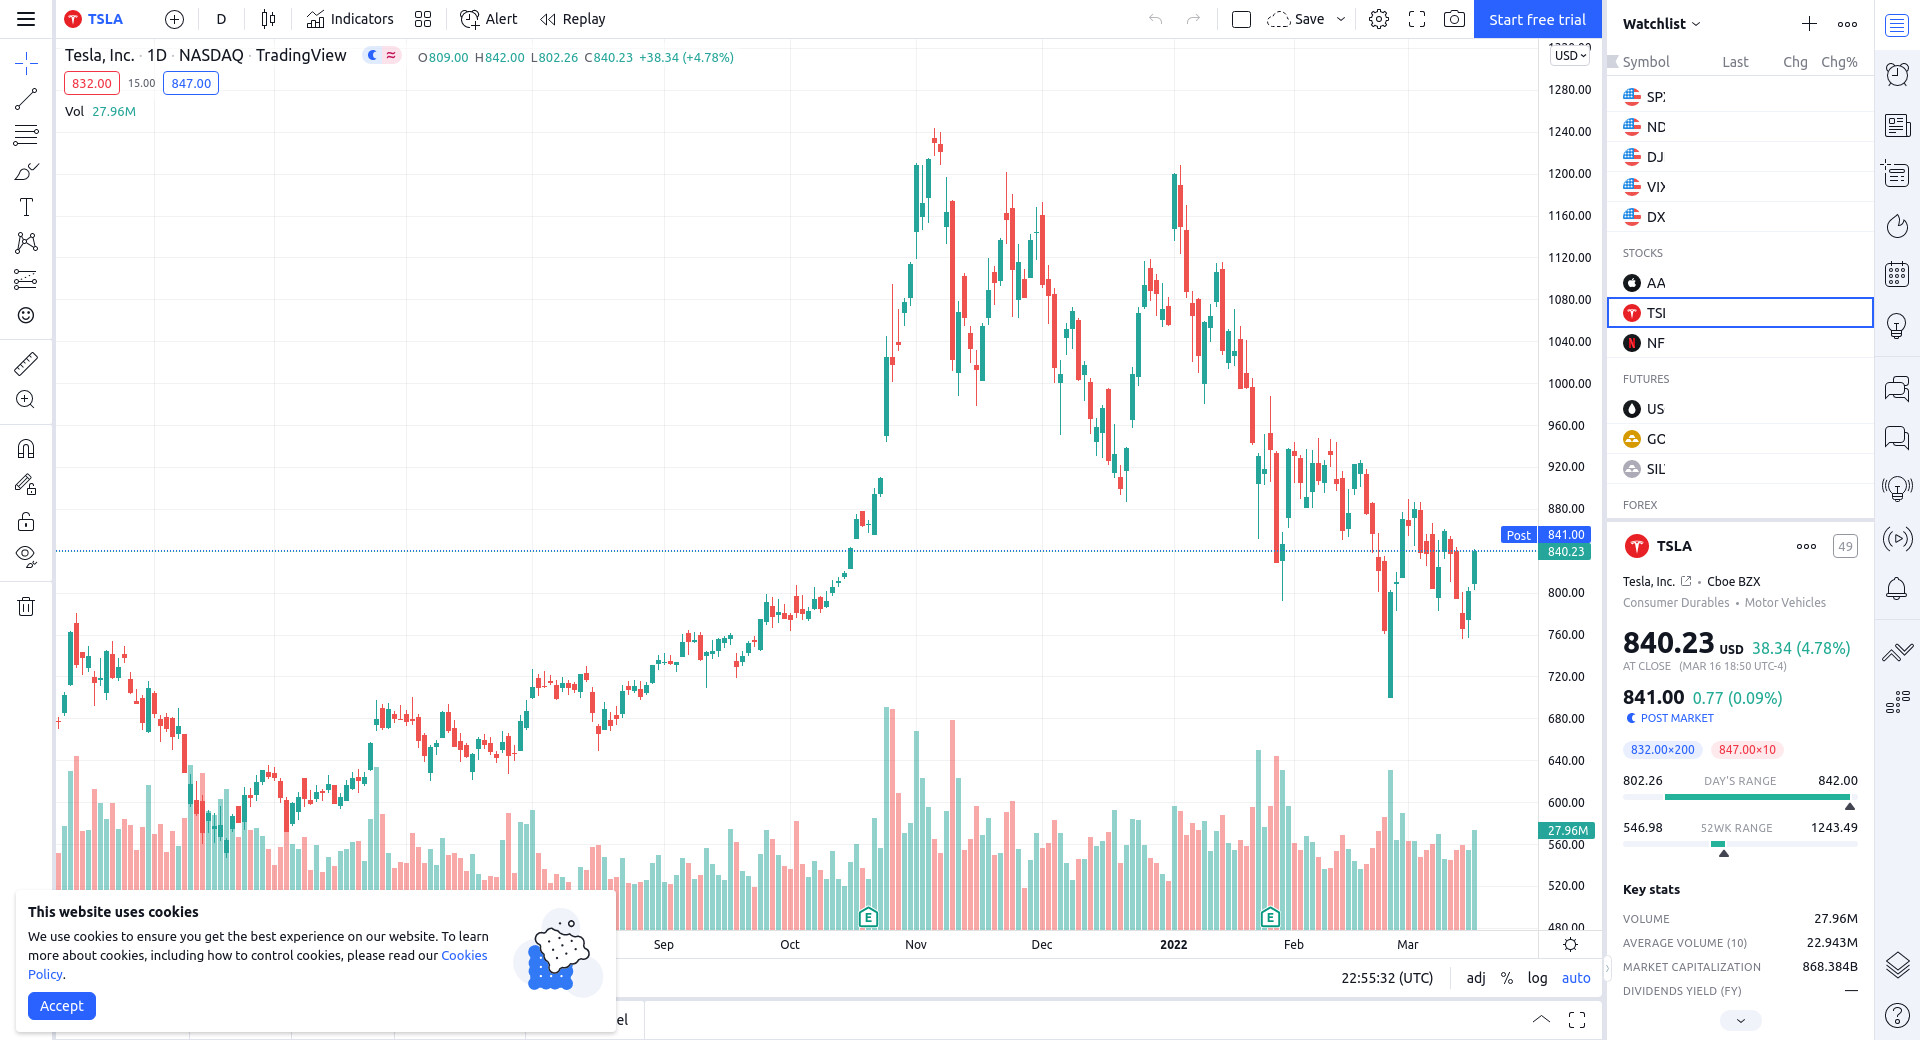1920x1040 pixels.
Task: Toggle log scale on the chart
Action: tap(1537, 978)
